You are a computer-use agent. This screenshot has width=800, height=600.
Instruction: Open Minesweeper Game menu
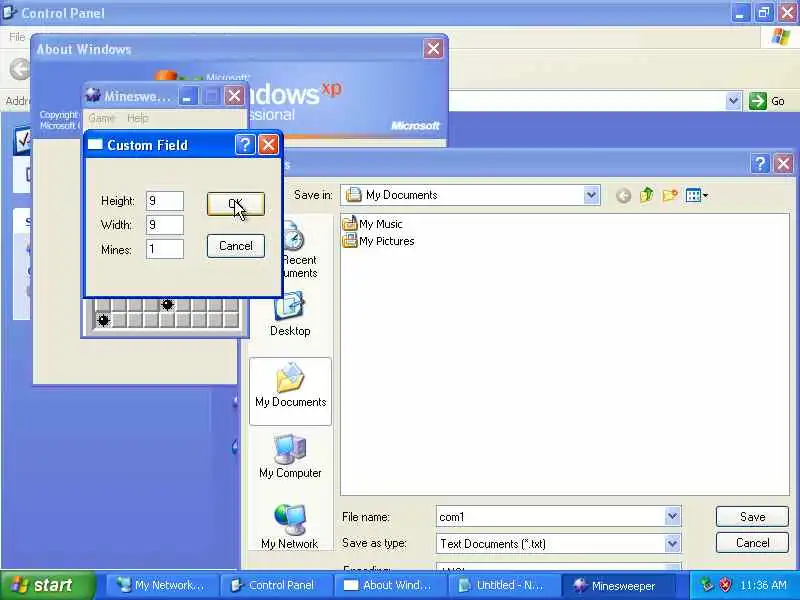[102, 118]
